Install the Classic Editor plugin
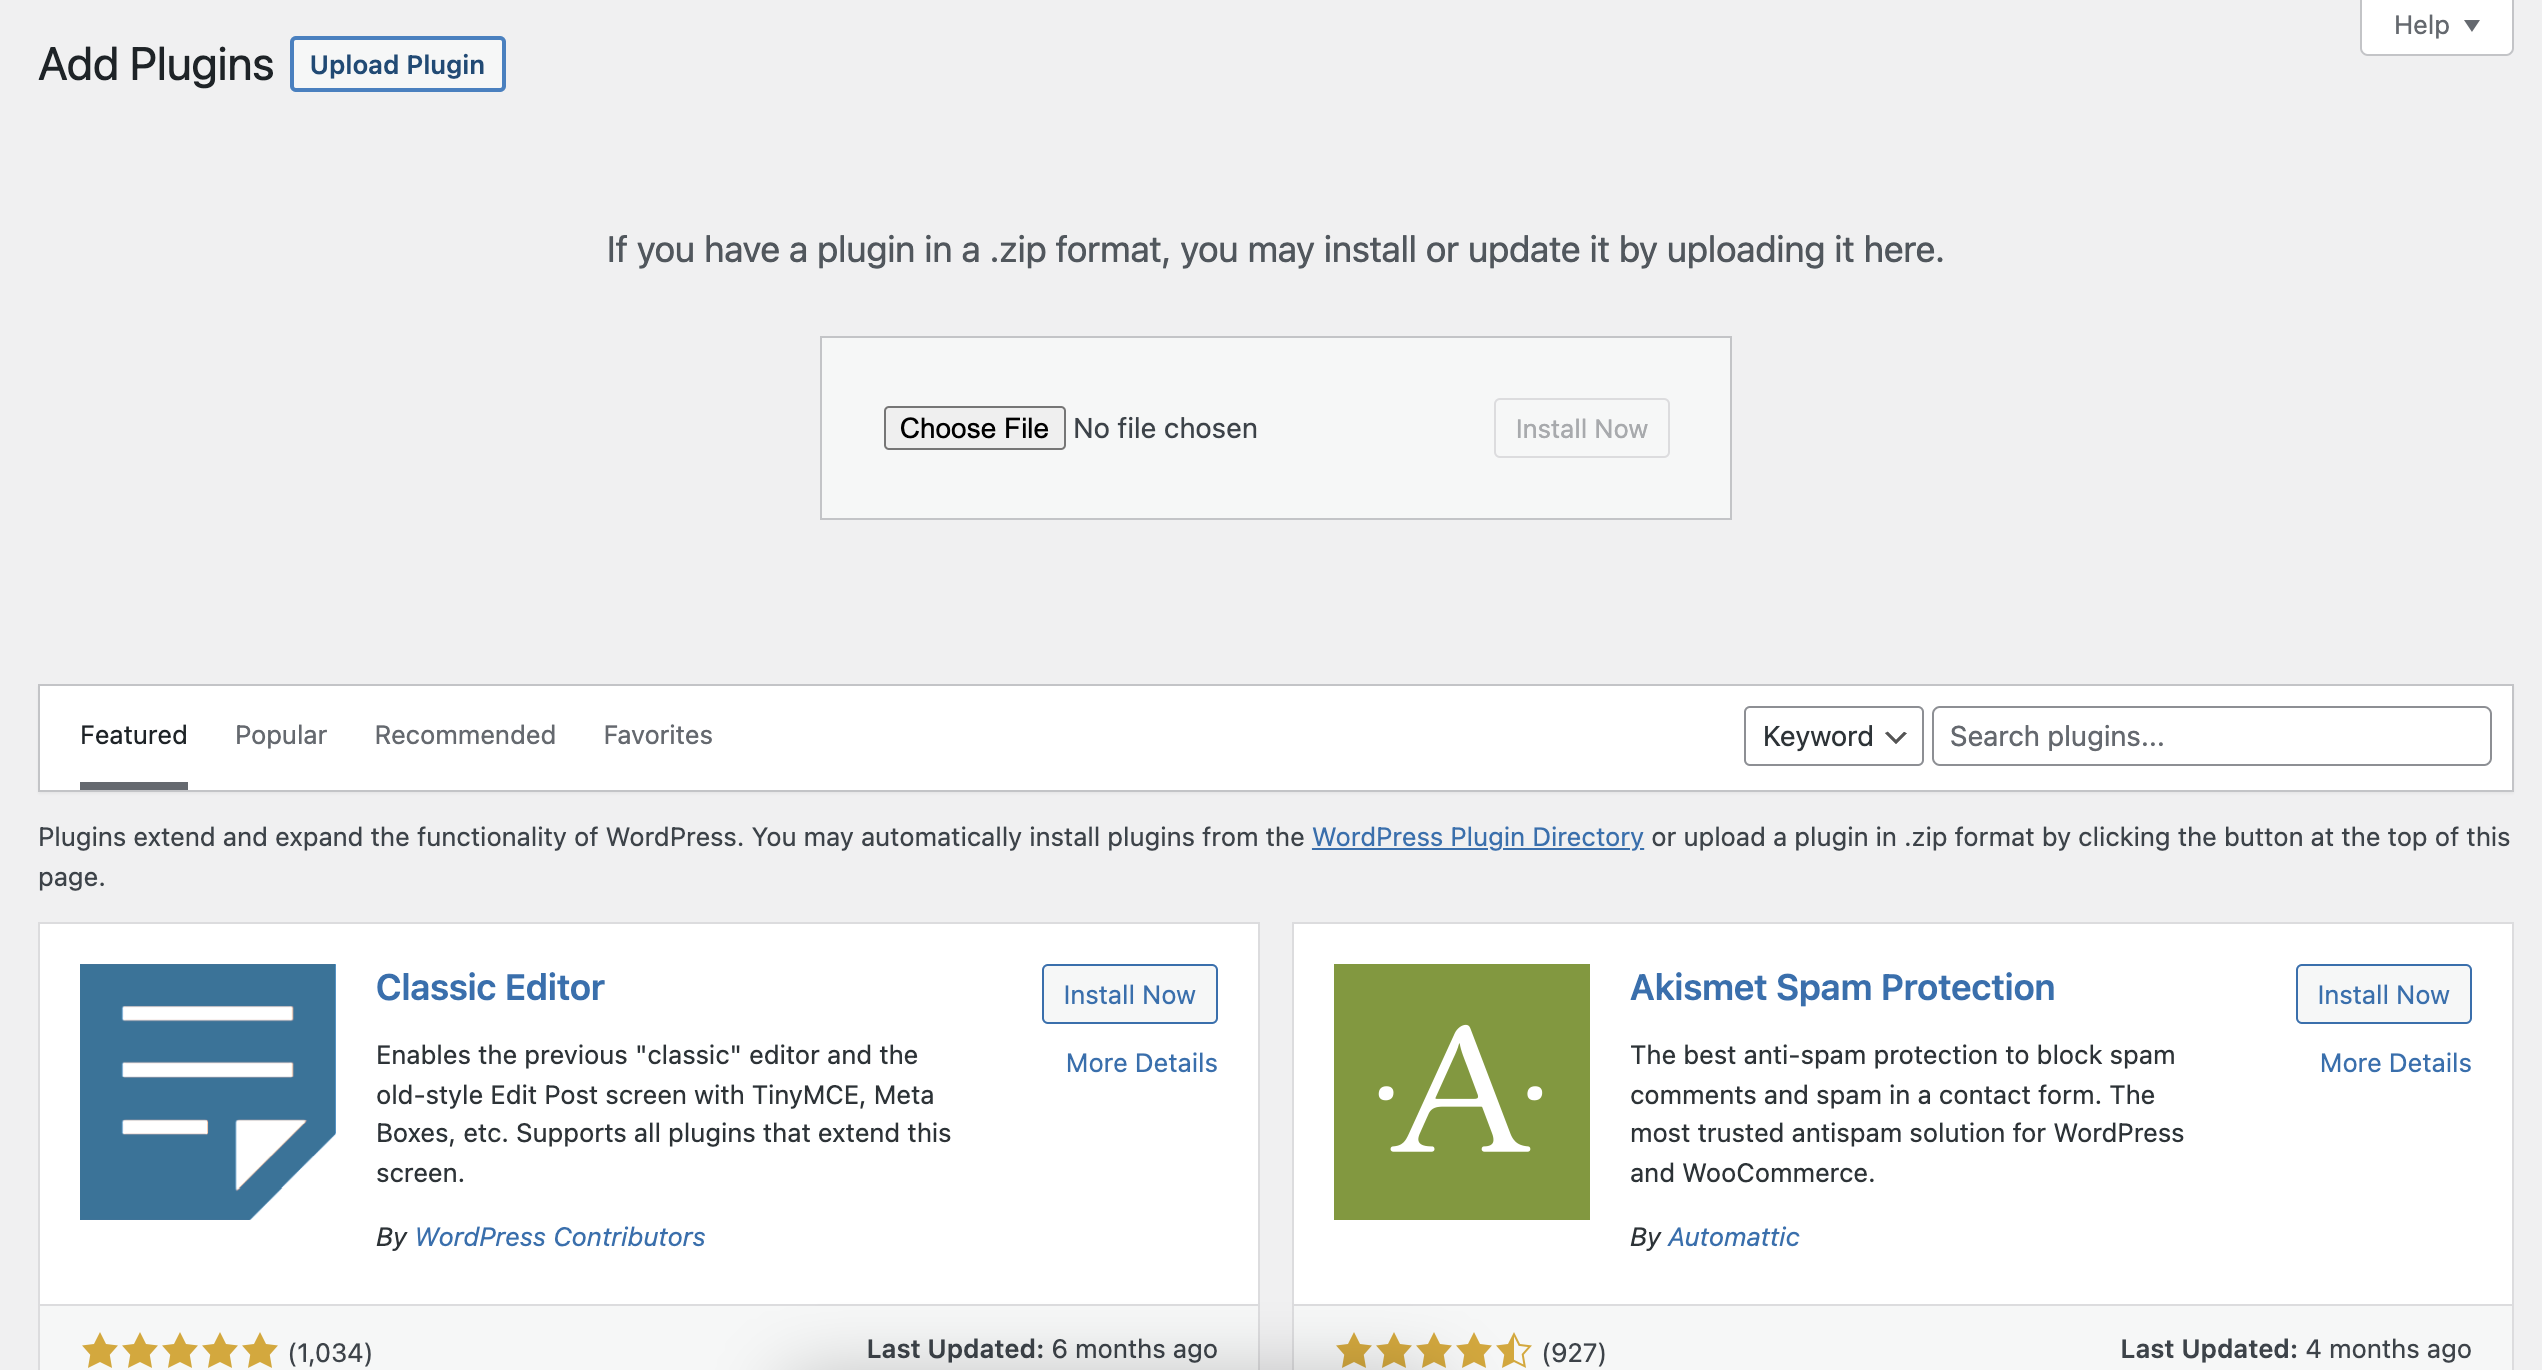This screenshot has width=2542, height=1370. 1129,994
